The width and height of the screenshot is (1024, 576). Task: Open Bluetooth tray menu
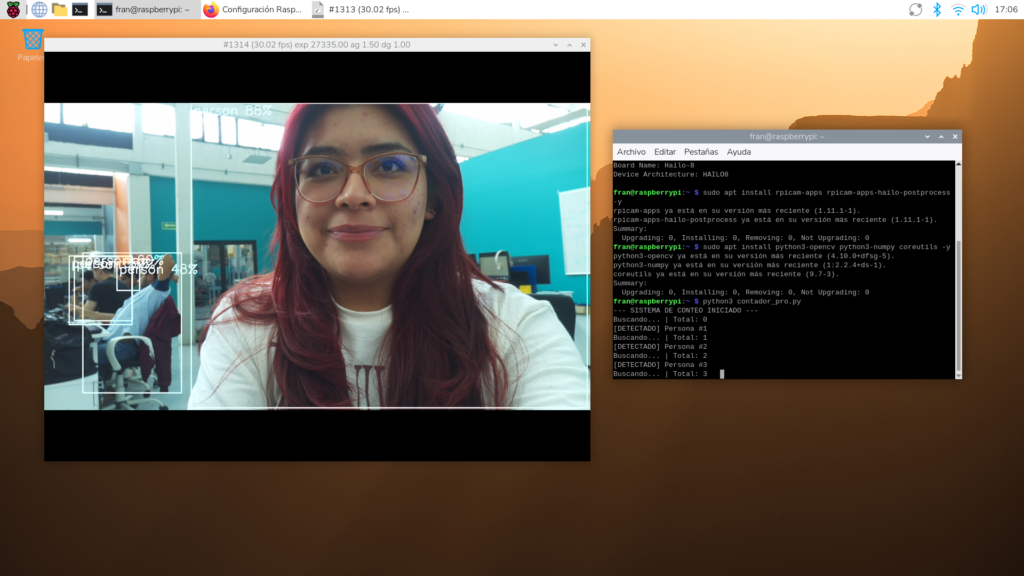[x=937, y=9]
